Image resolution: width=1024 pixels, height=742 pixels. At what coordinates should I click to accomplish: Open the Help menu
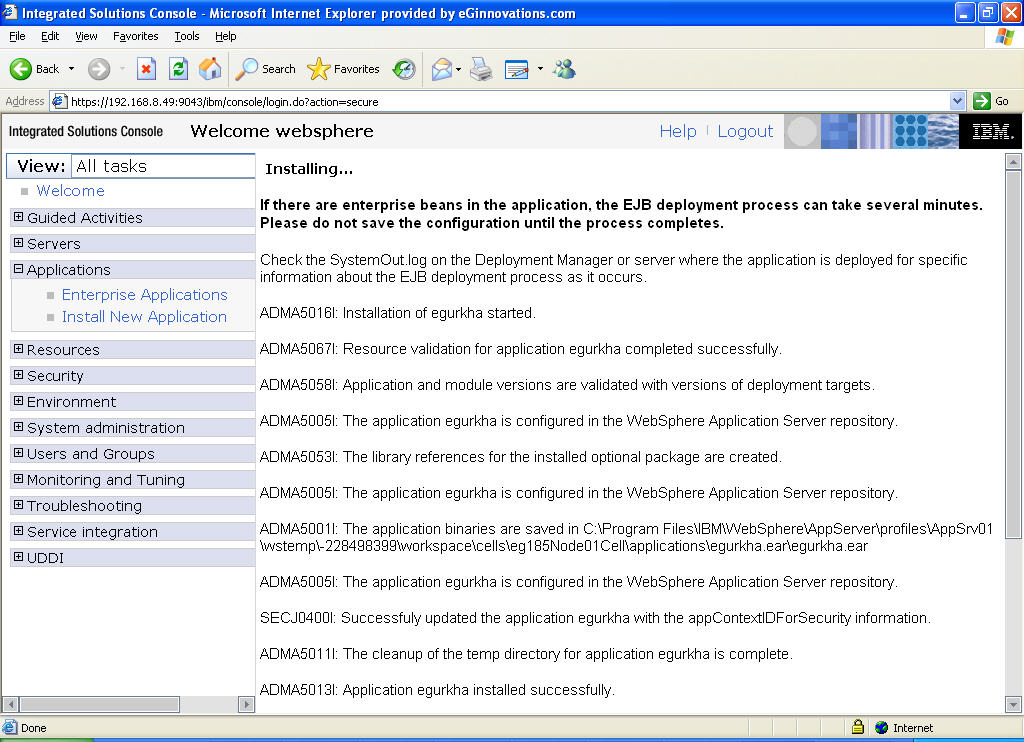click(x=225, y=36)
